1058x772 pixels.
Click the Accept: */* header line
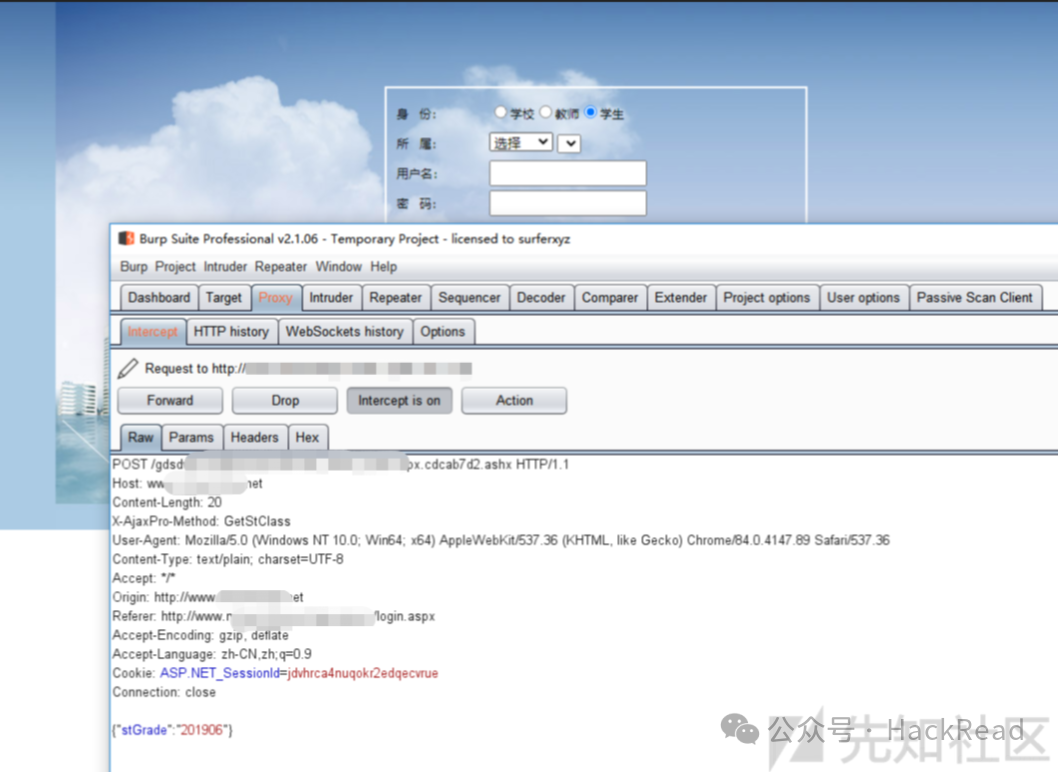click(143, 578)
